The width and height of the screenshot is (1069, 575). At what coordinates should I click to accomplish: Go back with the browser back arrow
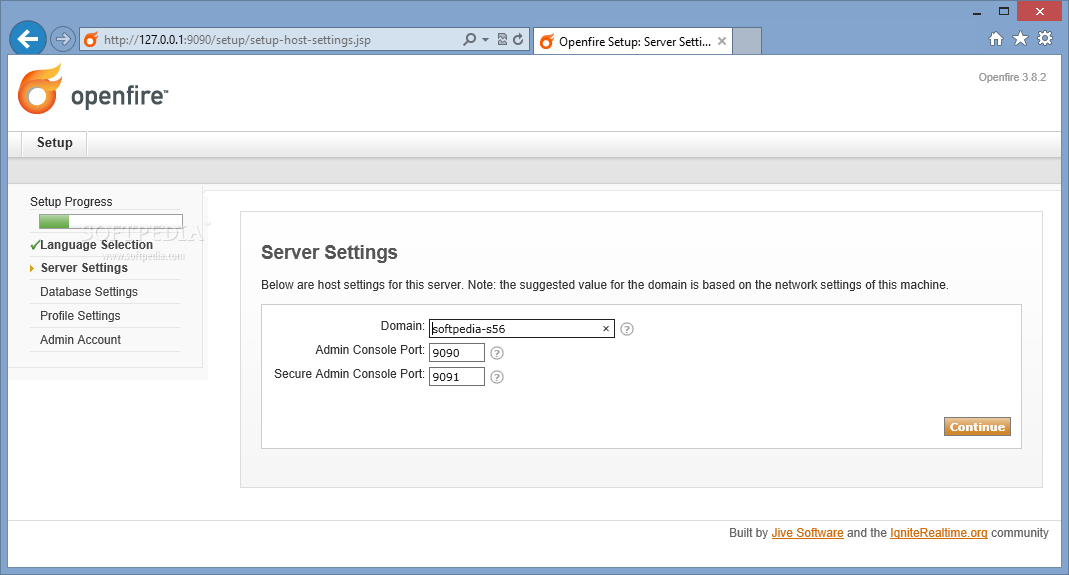[x=28, y=39]
